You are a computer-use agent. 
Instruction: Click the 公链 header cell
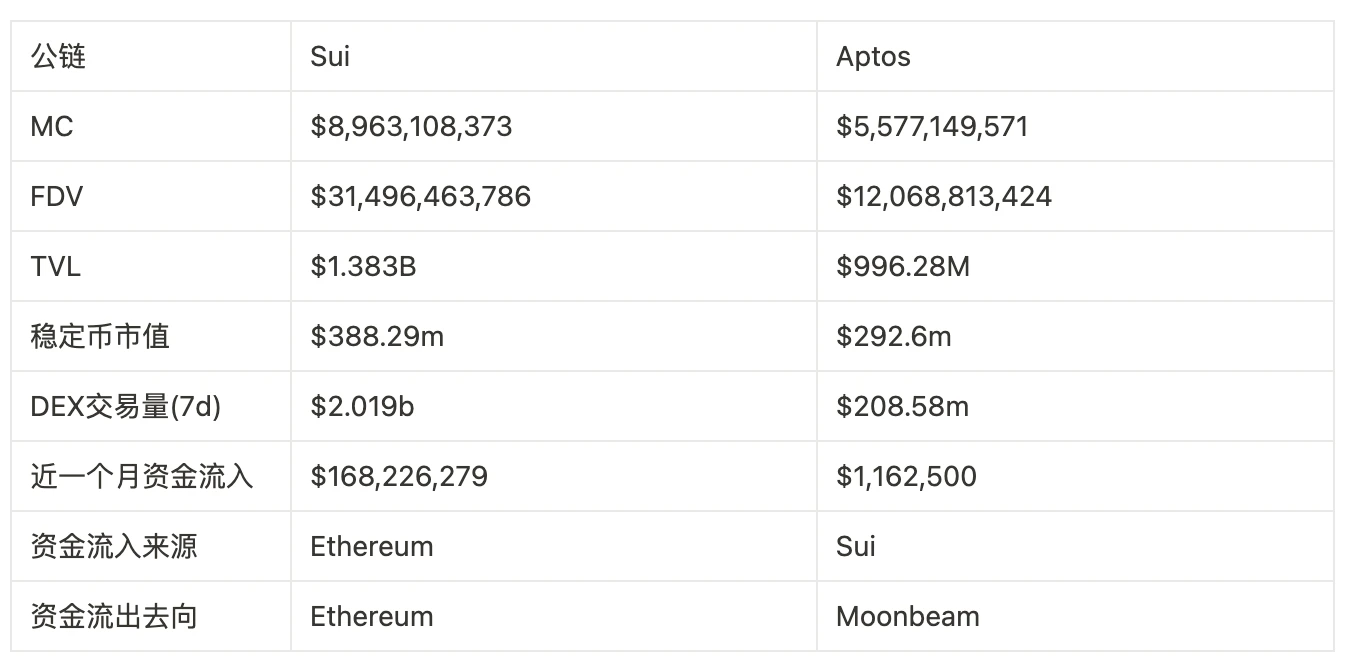[59, 57]
